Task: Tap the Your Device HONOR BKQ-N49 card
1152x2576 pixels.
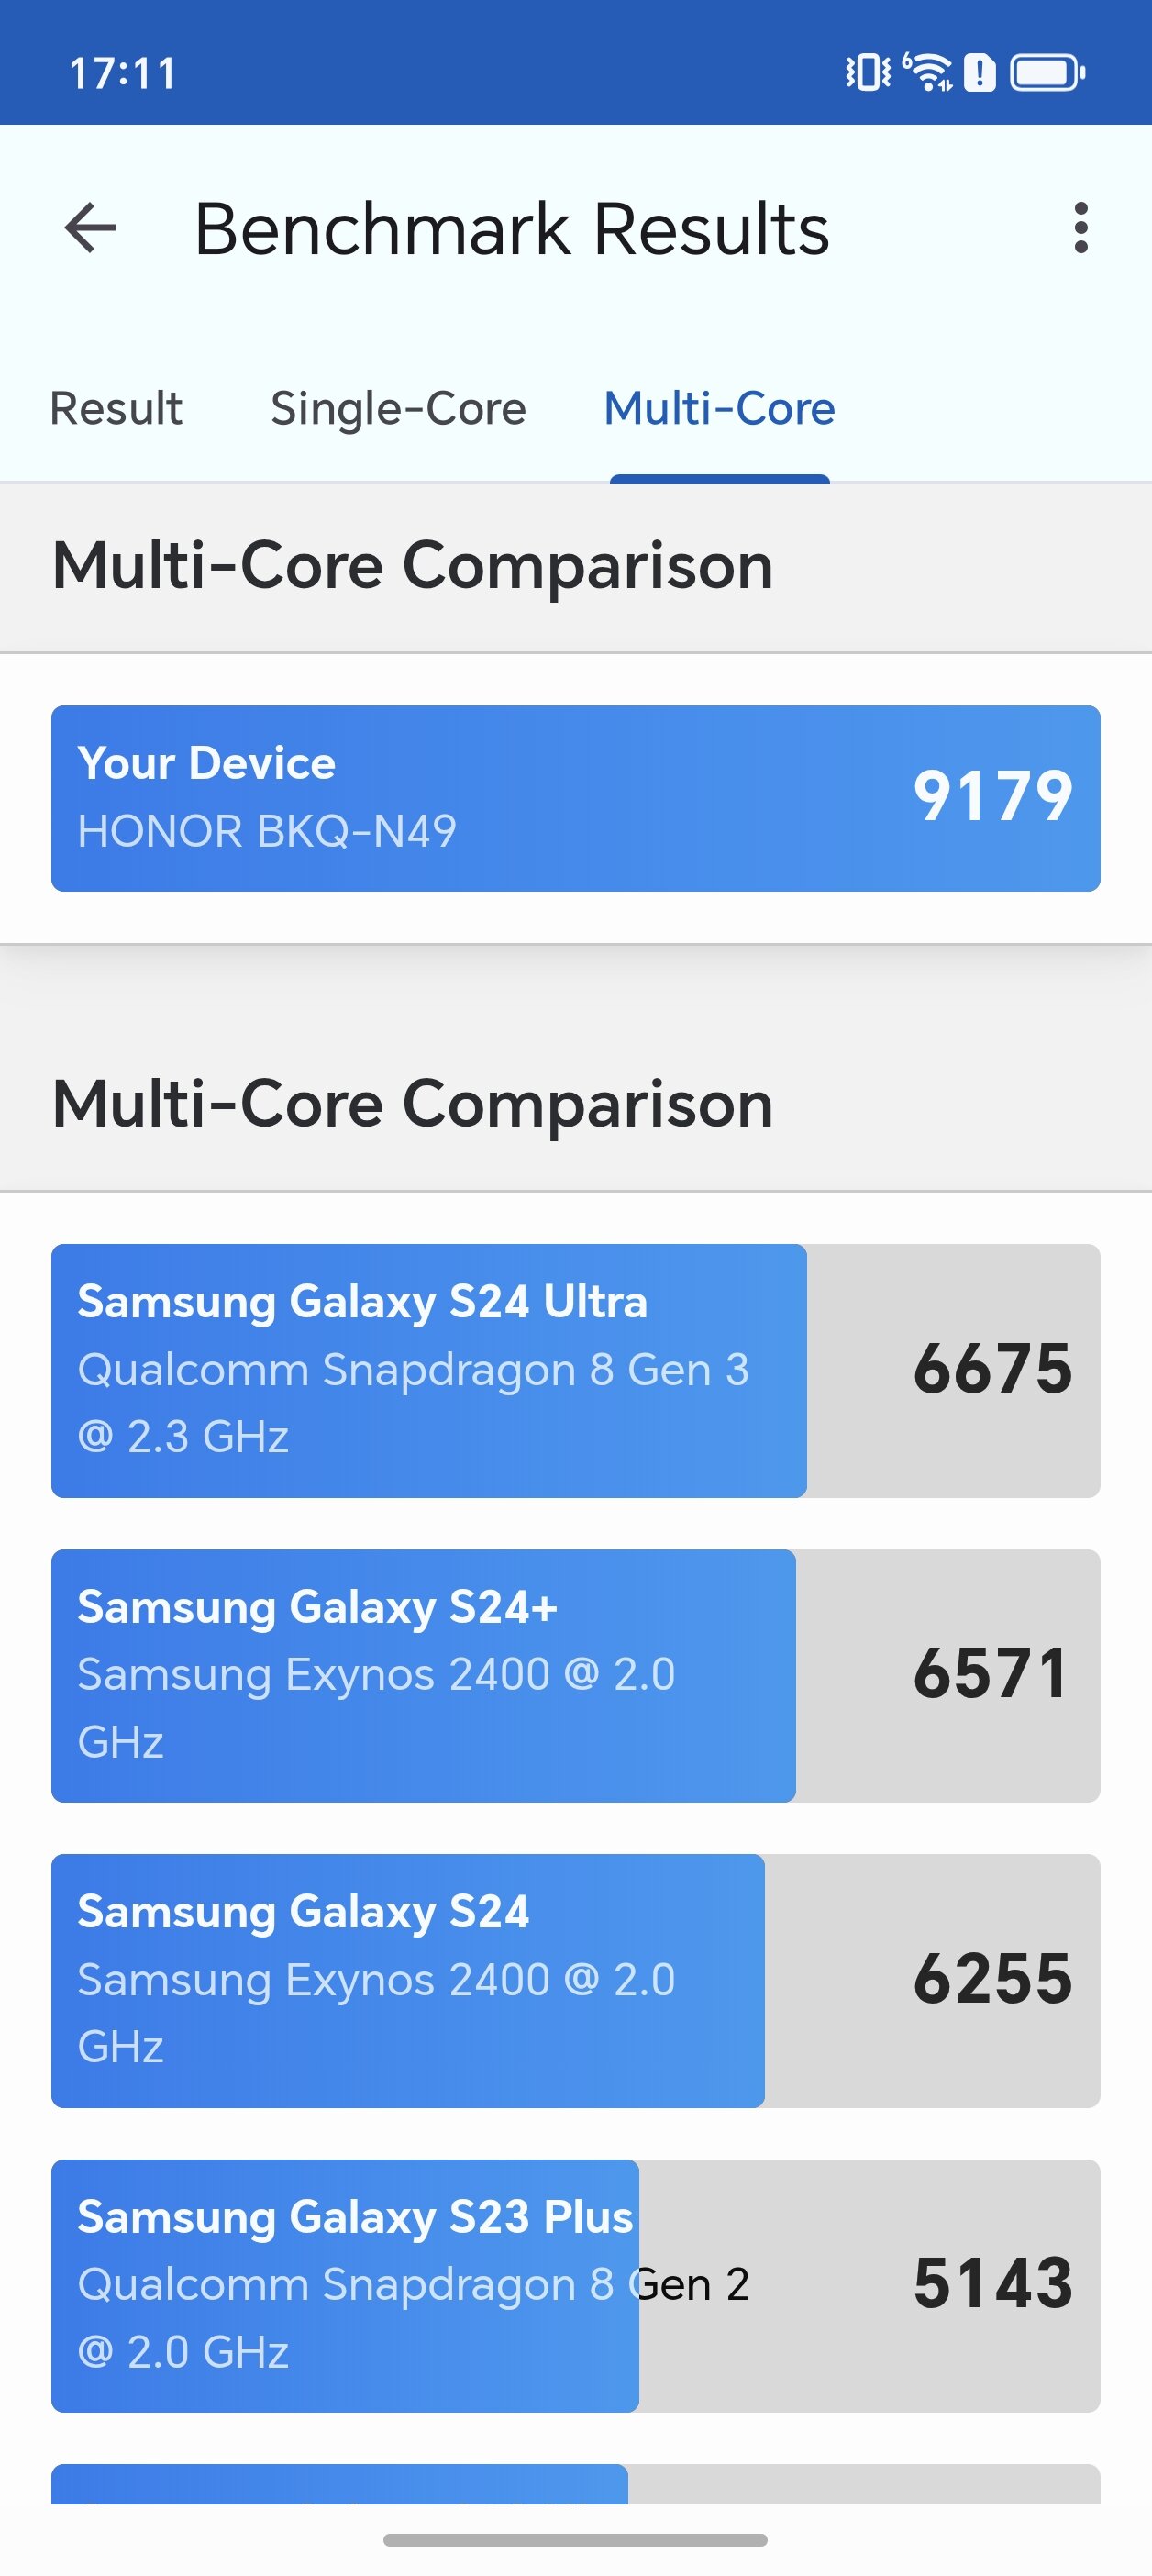Action: [400, 798]
